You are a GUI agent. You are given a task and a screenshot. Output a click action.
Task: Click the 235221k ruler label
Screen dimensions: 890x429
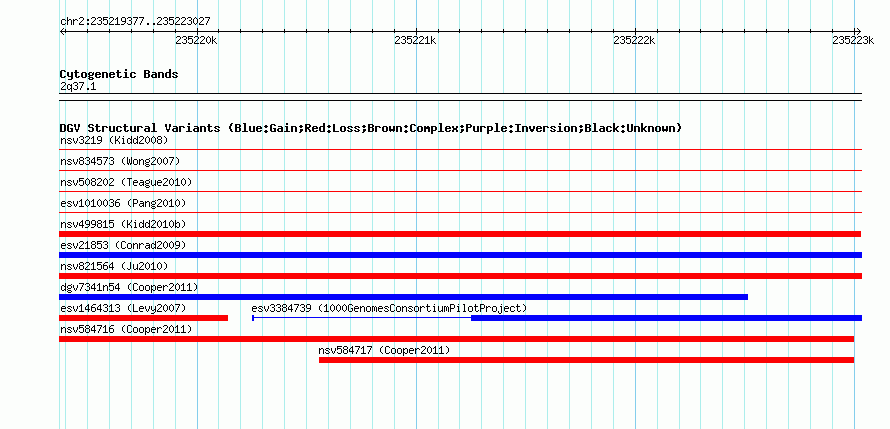point(415,40)
